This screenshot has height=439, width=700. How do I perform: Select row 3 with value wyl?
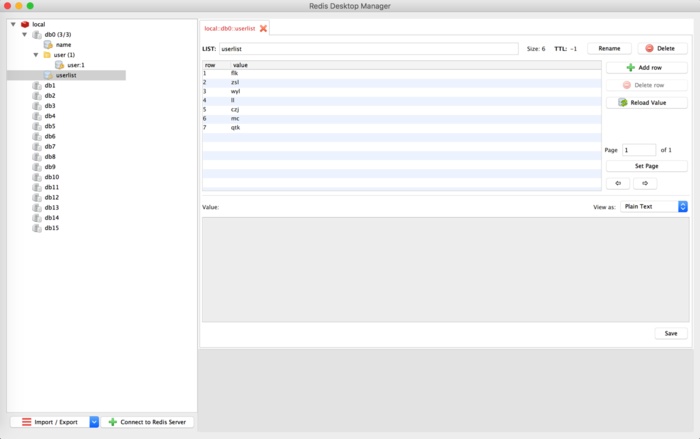click(x=402, y=92)
